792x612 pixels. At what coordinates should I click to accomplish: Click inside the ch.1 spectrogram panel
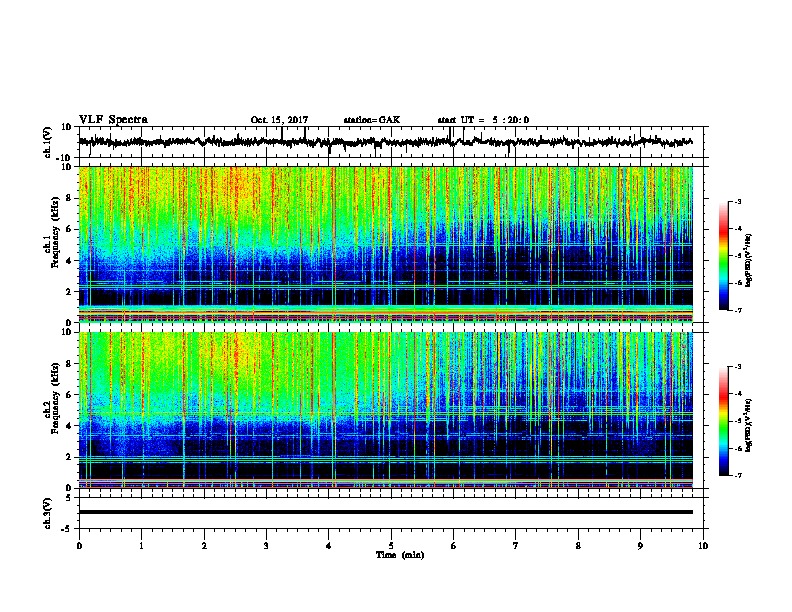pyautogui.click(x=385, y=244)
